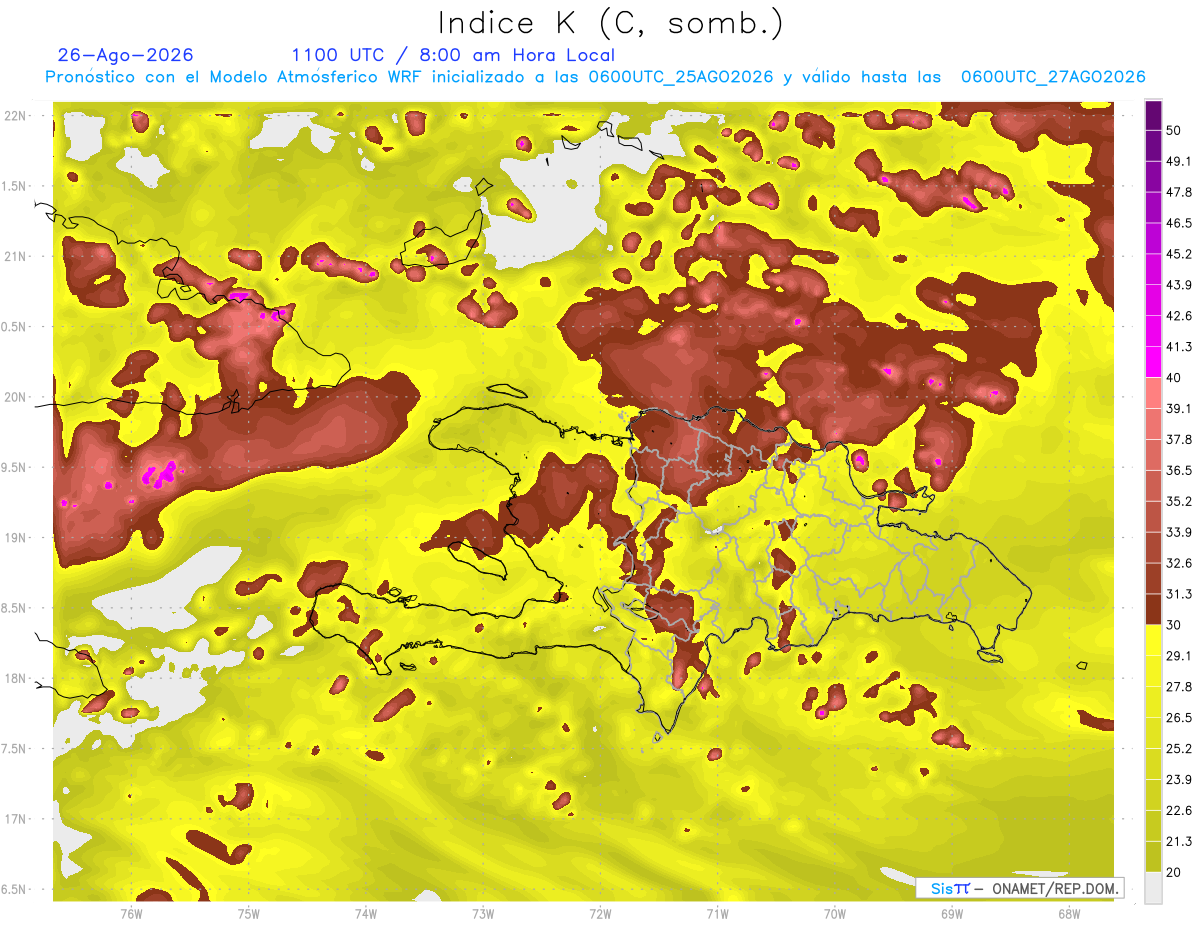Click the "25.2" color bar value
Viewport: 1200px width, 927px height.
[x=1179, y=748]
